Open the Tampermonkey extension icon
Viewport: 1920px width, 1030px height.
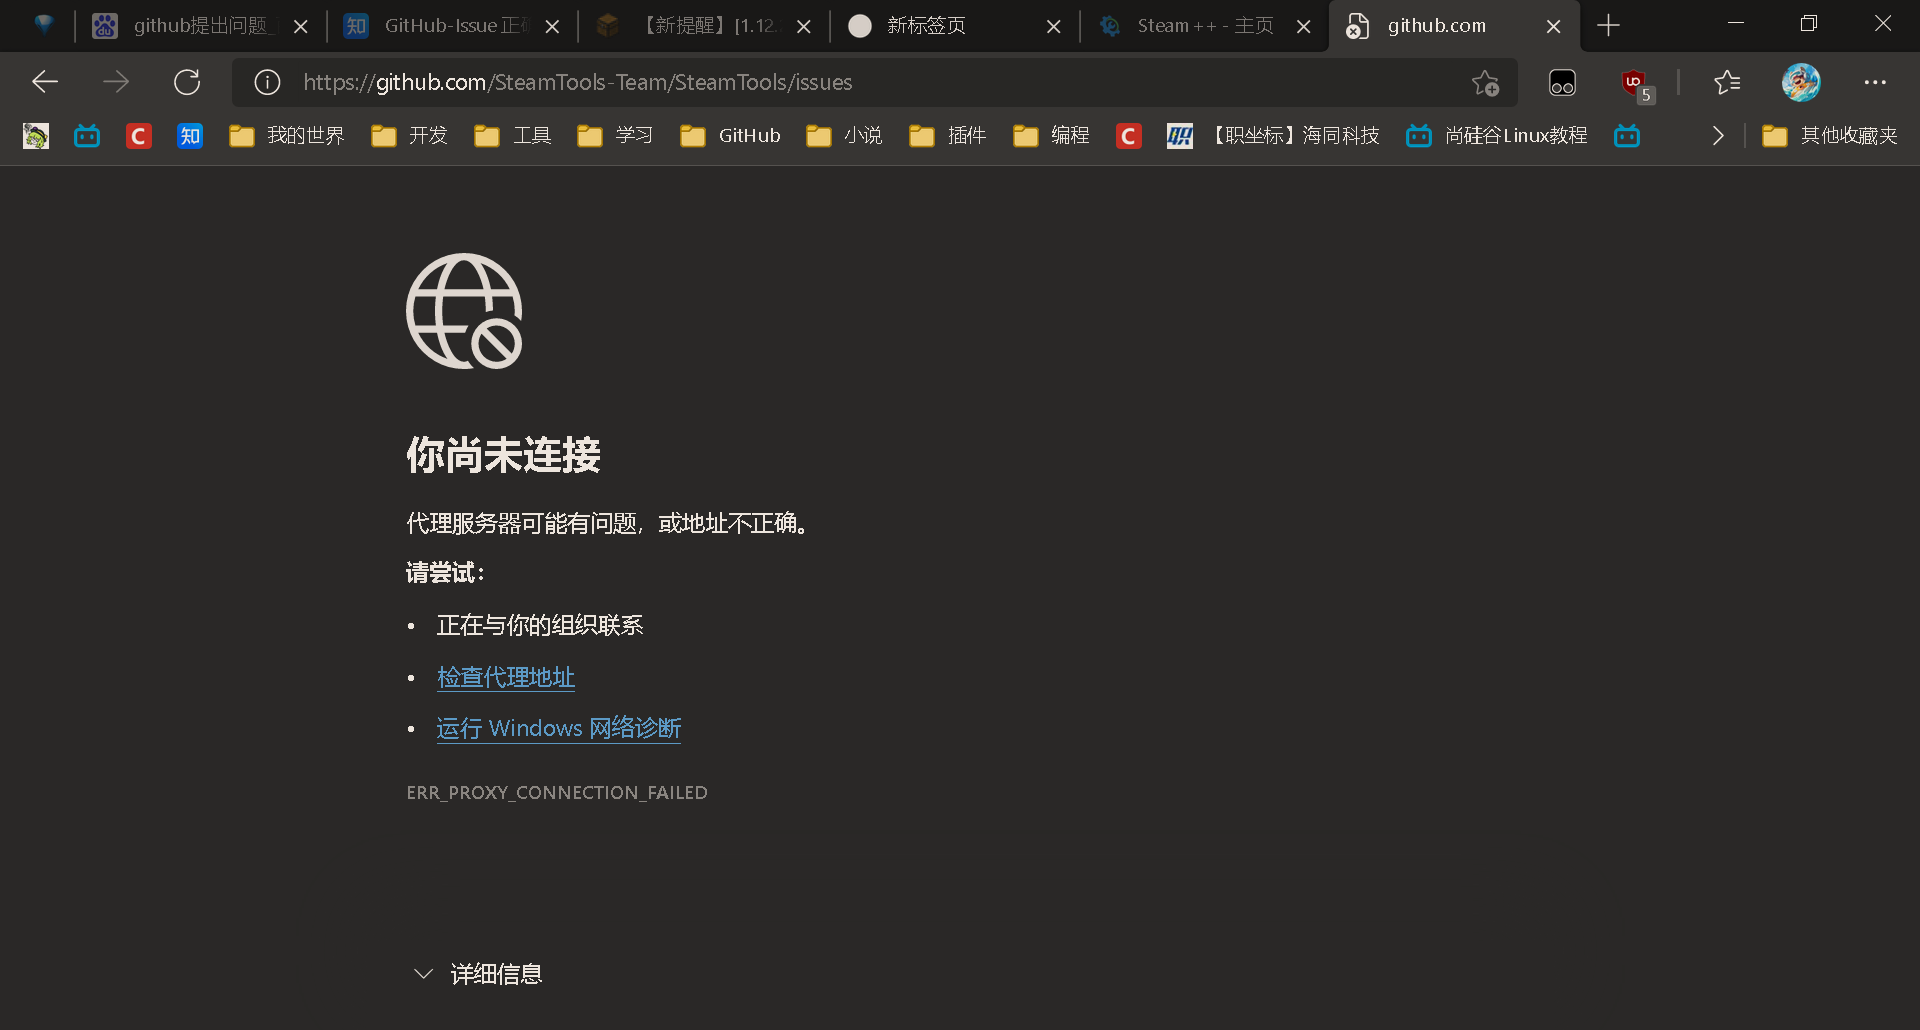[x=1562, y=83]
